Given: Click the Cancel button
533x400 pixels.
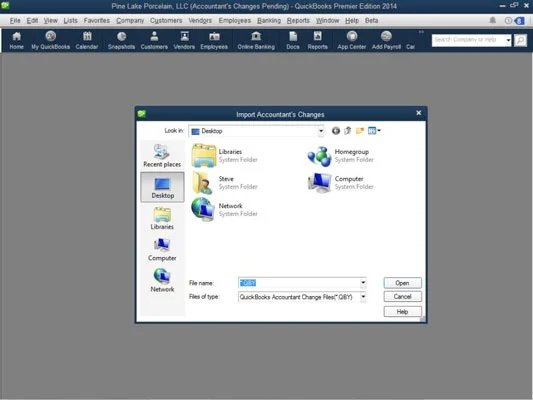Looking at the screenshot, I should tap(402, 297).
